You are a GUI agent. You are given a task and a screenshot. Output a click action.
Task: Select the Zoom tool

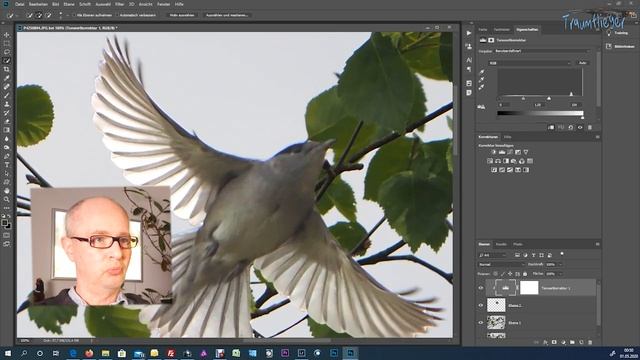click(7, 199)
